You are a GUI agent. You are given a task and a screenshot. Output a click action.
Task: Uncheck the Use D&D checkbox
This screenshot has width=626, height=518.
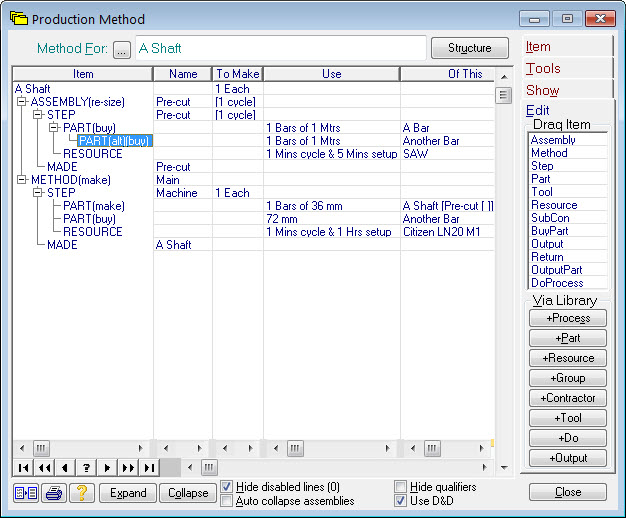[401, 501]
